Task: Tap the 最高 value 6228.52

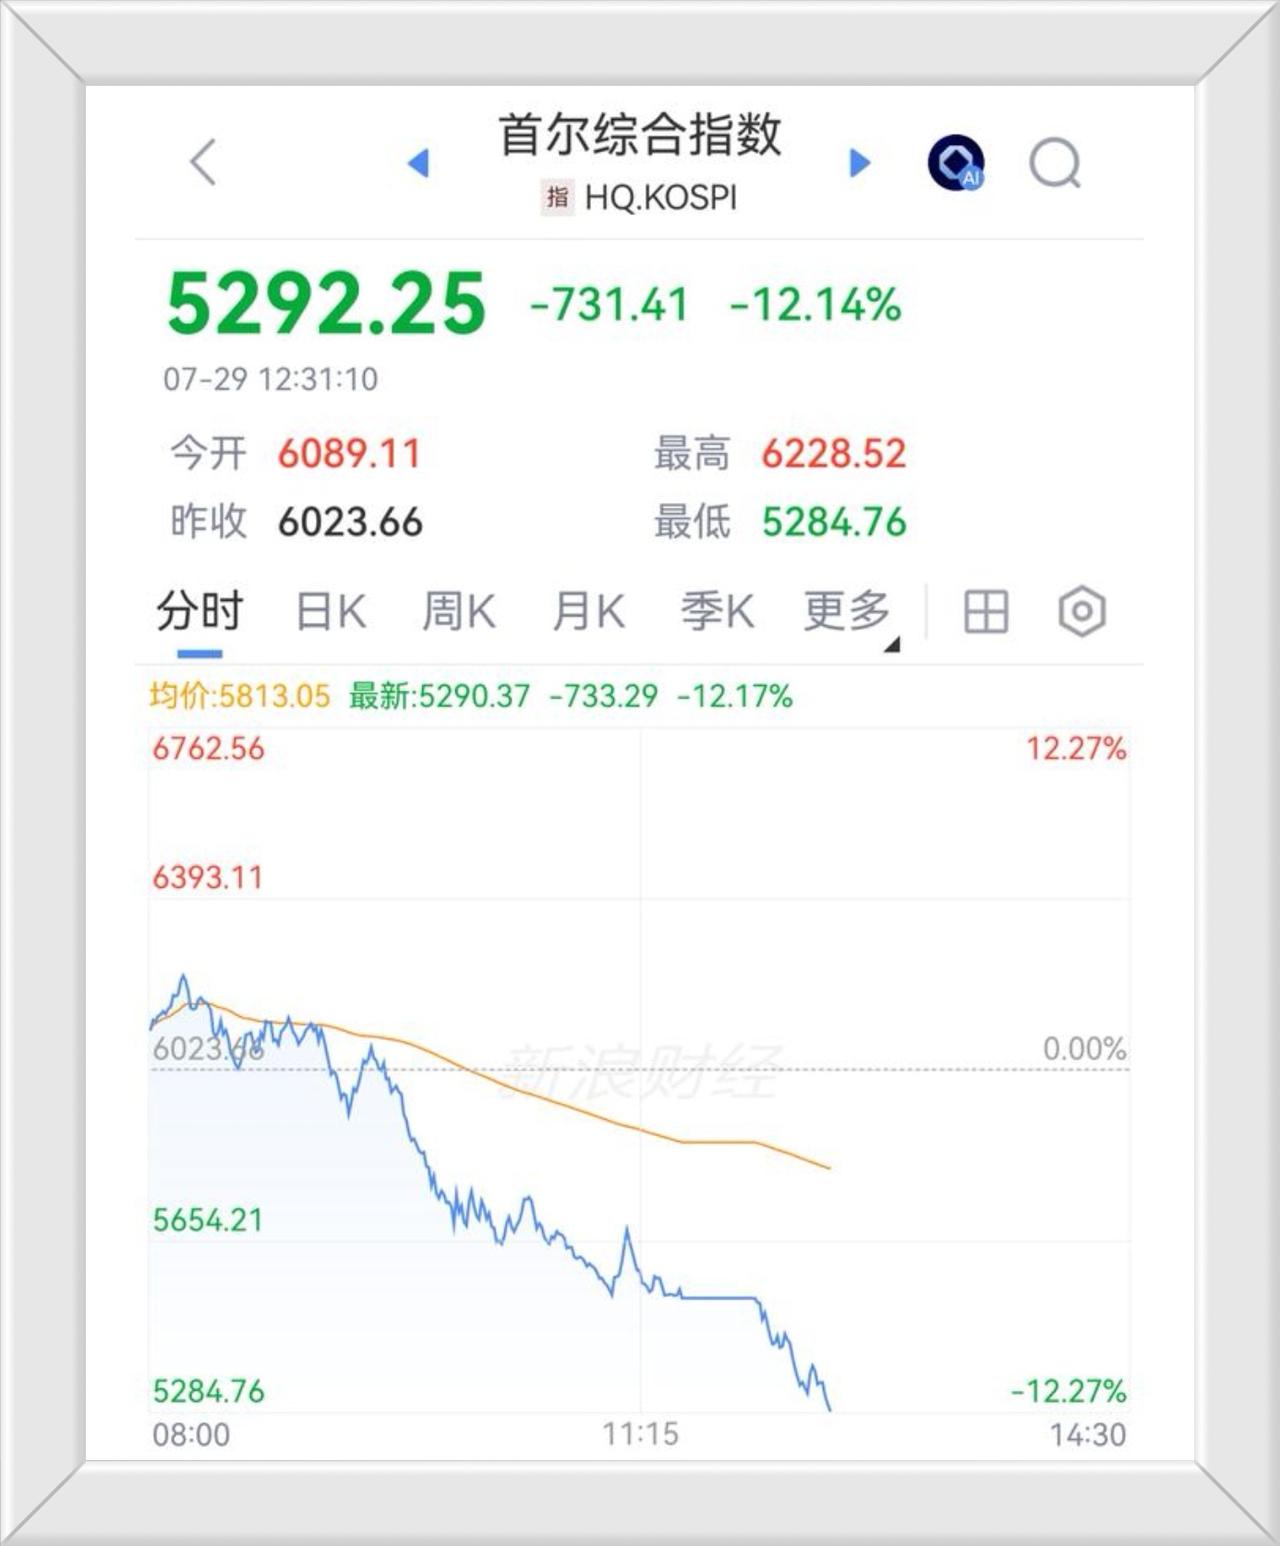Action: (x=834, y=454)
